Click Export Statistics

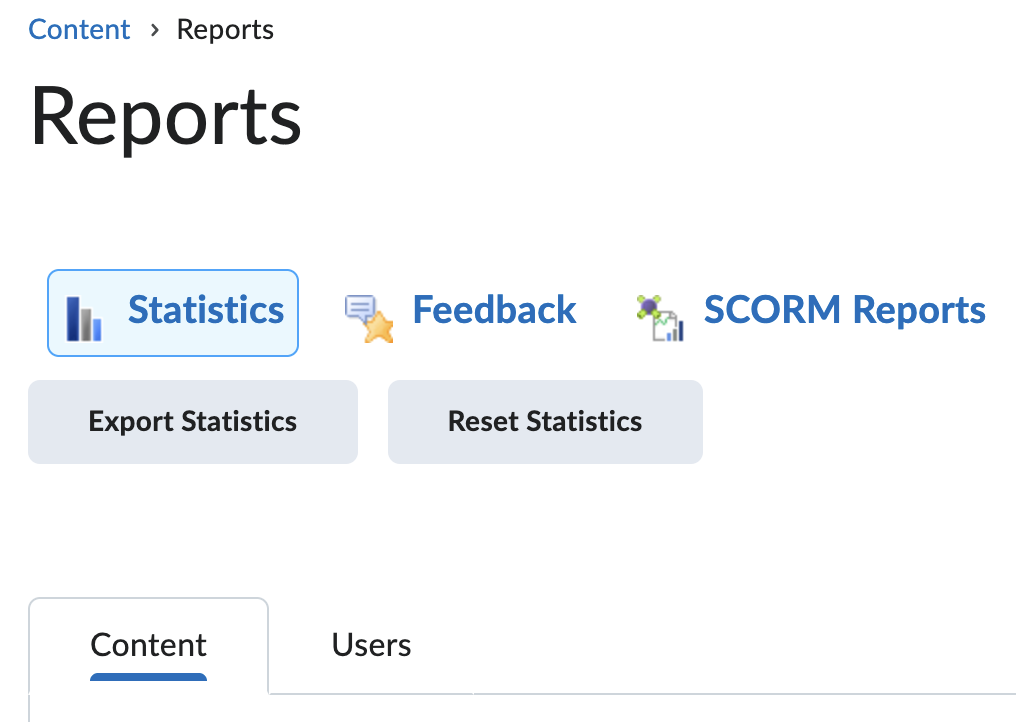pos(192,421)
